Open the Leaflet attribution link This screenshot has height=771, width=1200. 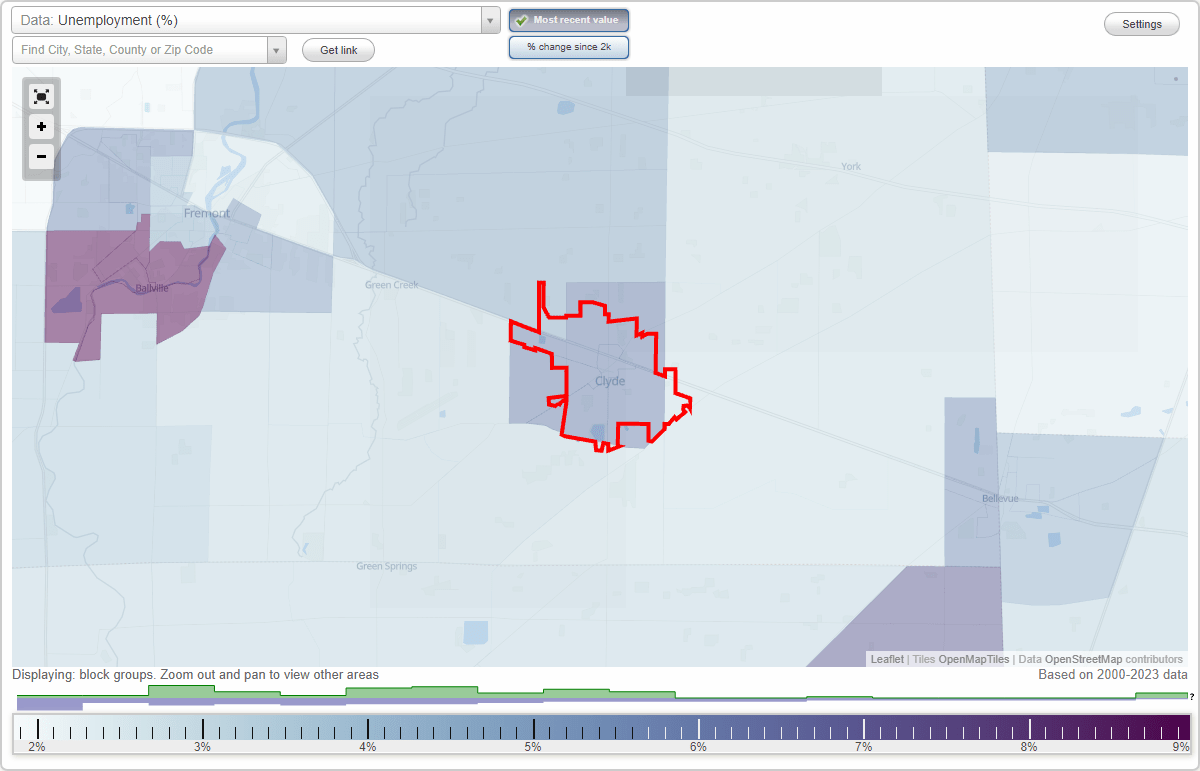pos(887,659)
